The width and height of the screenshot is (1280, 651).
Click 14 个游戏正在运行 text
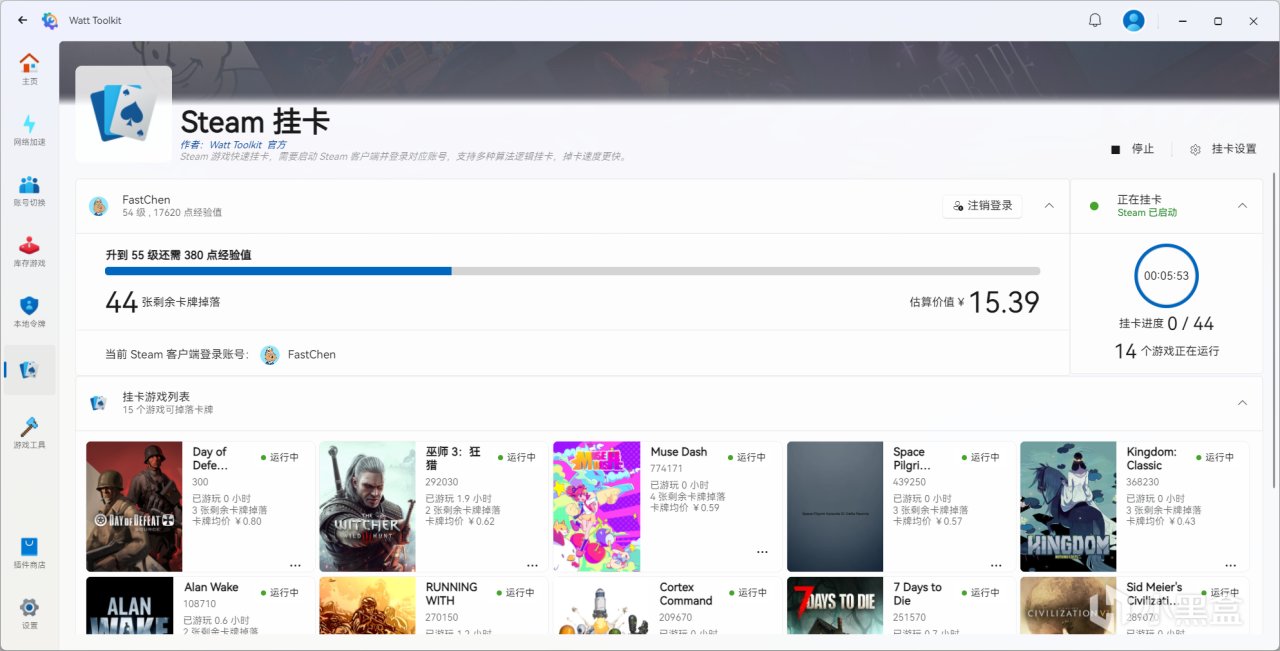pyautogui.click(x=1166, y=351)
